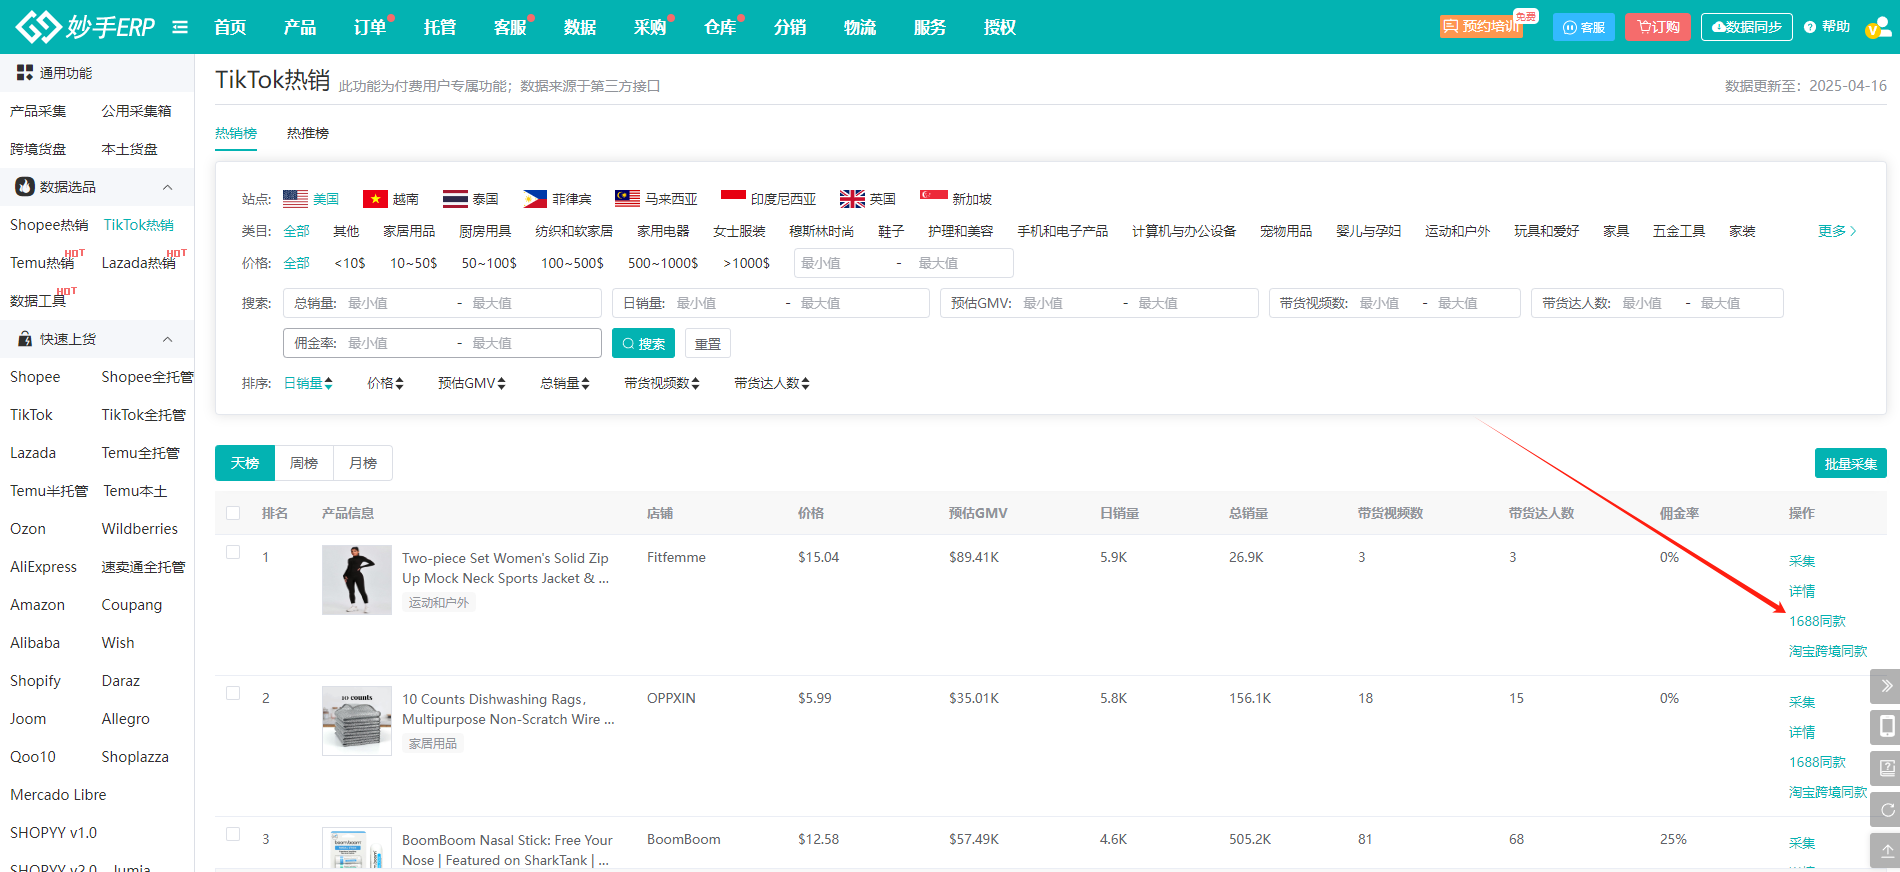Click 采集 link for Fitfemme row
Viewport: 1900px width, 872px height.
1802,561
